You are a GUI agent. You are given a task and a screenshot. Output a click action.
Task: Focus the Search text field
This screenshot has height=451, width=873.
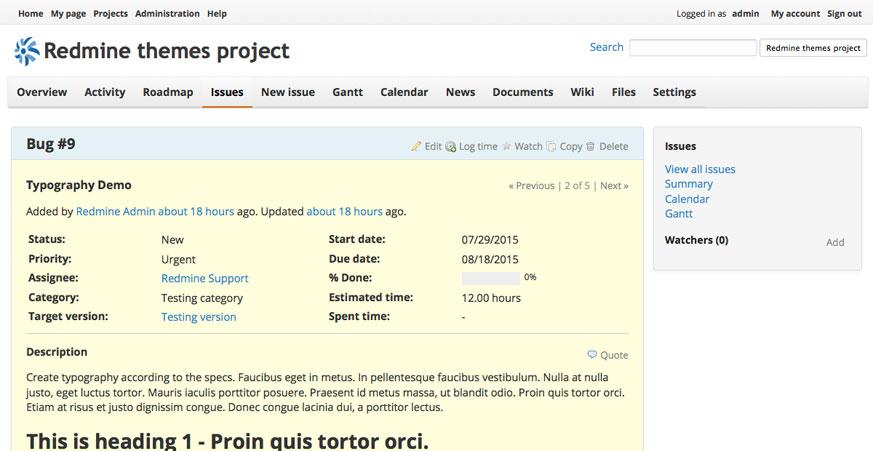[692, 48]
